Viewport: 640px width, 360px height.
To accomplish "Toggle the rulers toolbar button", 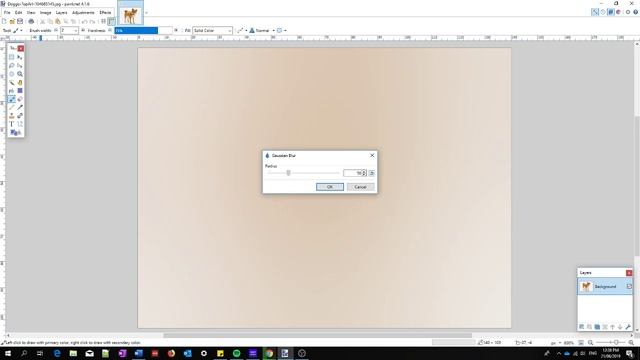I will tap(111, 21).
